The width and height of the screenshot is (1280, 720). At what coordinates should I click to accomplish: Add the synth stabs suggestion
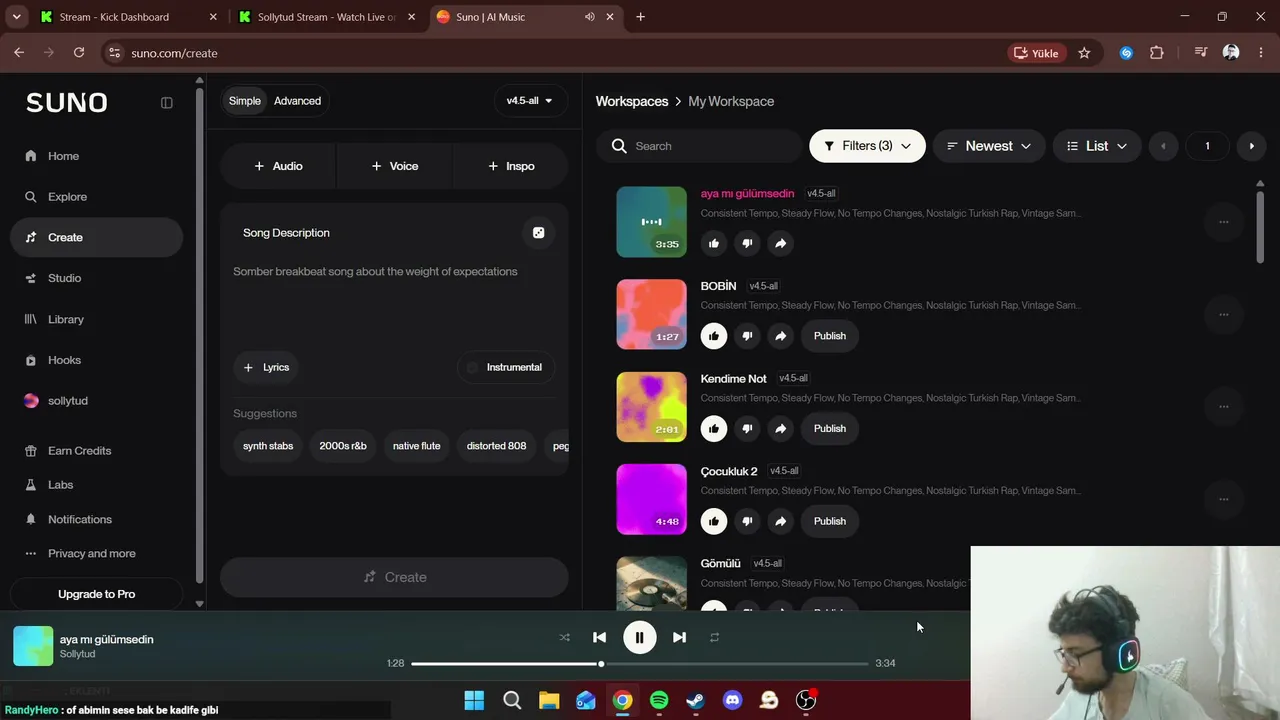point(268,446)
